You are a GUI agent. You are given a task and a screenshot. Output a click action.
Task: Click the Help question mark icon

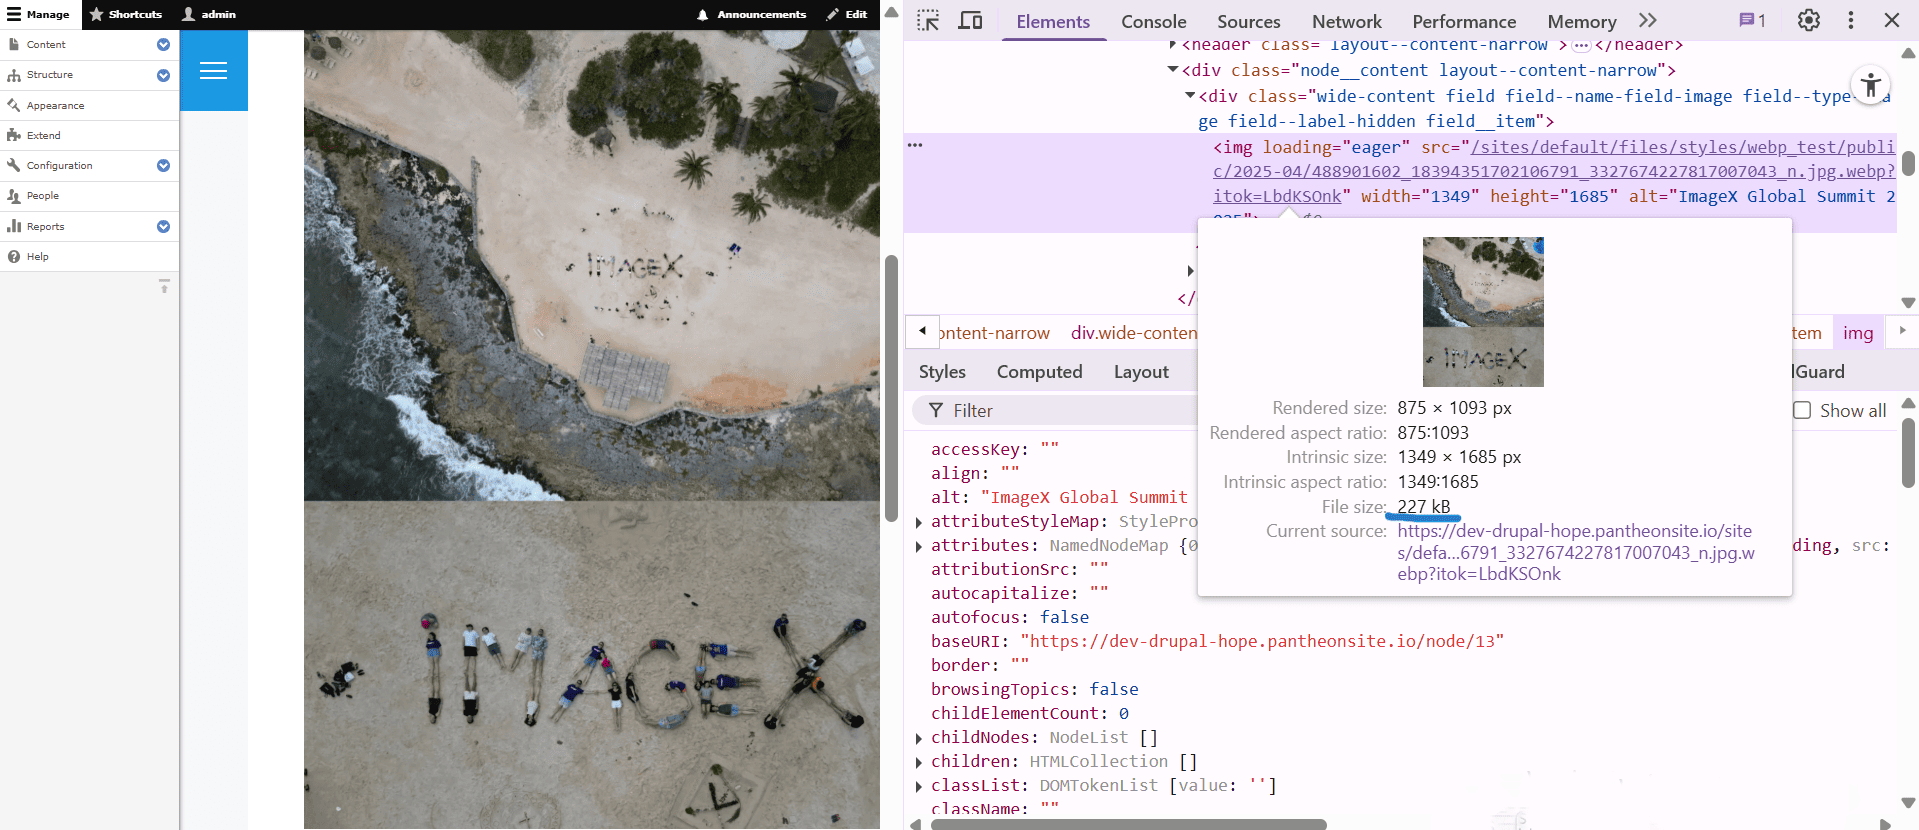pyautogui.click(x=14, y=257)
